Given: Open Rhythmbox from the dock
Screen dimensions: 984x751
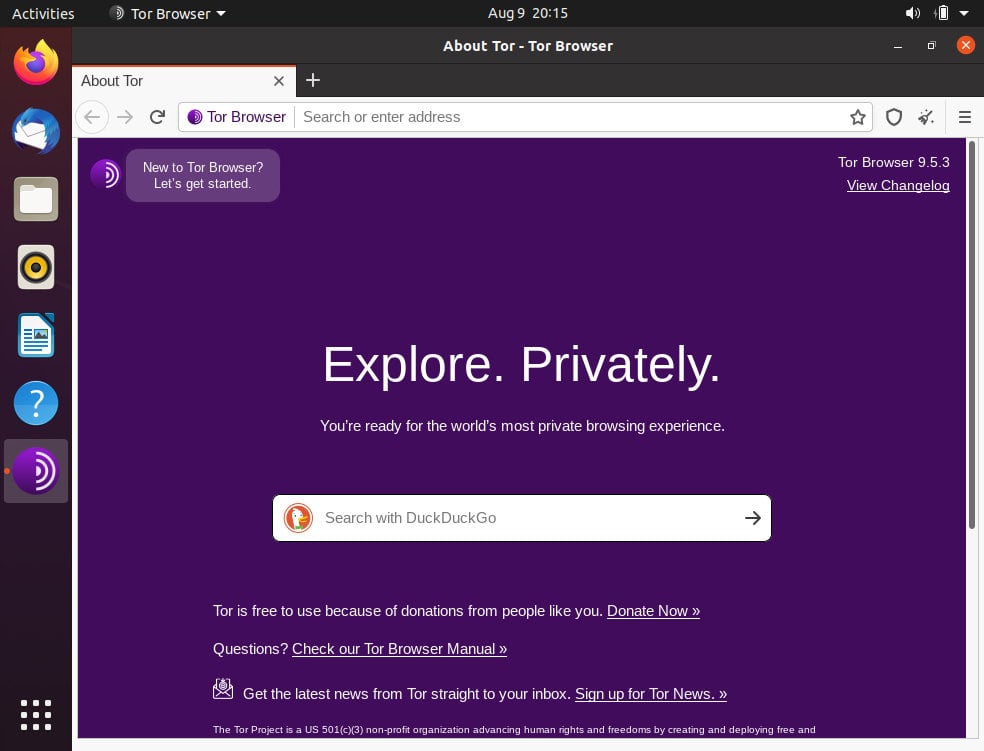Looking at the screenshot, I should click(36, 267).
